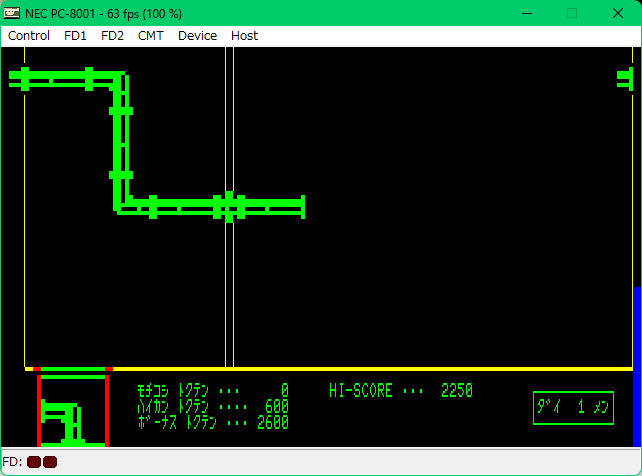Click the blue bar at right edge
642x476 pixels.
pos(637,367)
